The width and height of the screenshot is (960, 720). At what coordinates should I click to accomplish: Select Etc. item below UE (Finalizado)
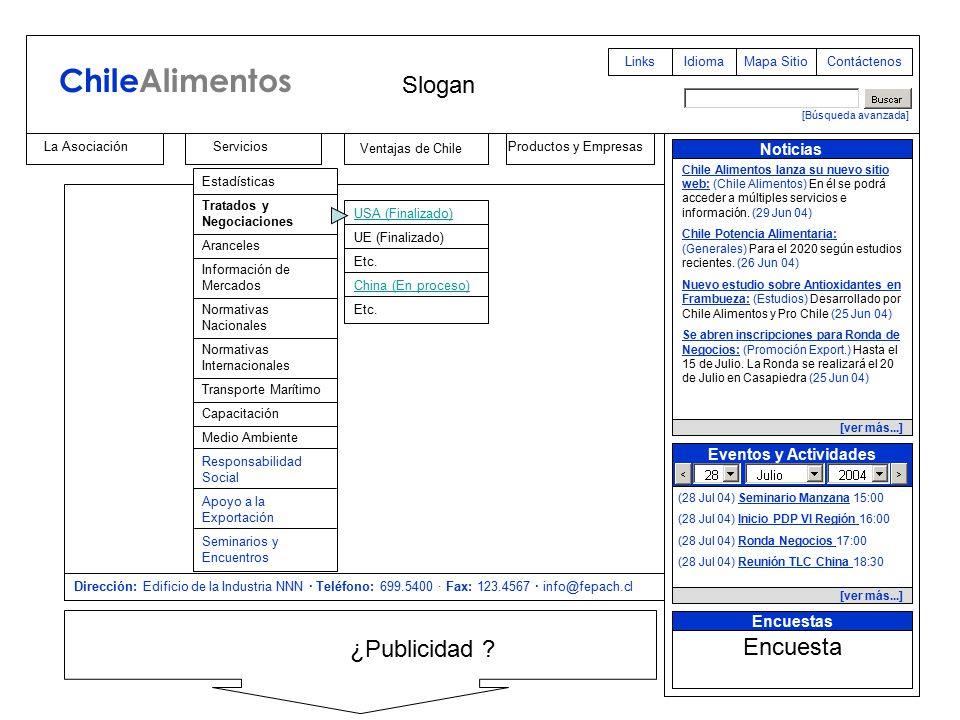click(416, 261)
